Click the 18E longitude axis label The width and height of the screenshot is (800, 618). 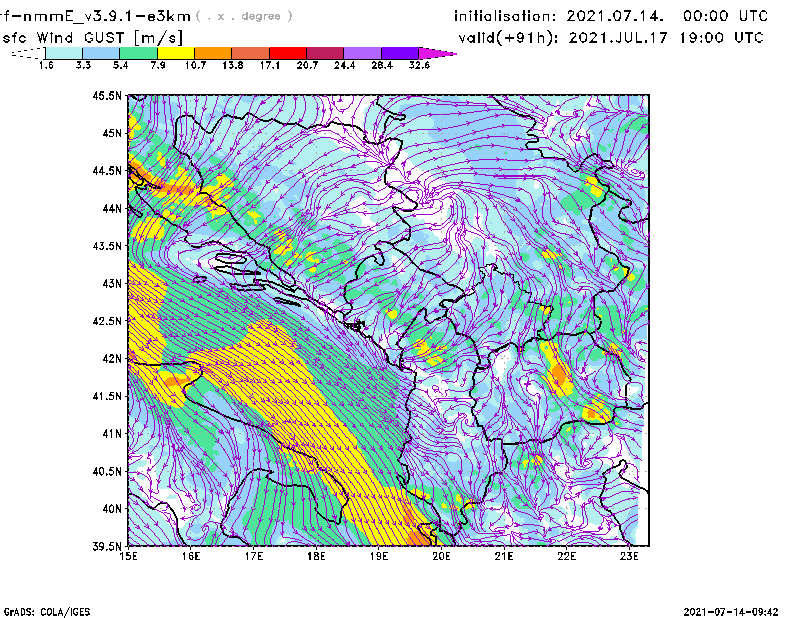[316, 556]
